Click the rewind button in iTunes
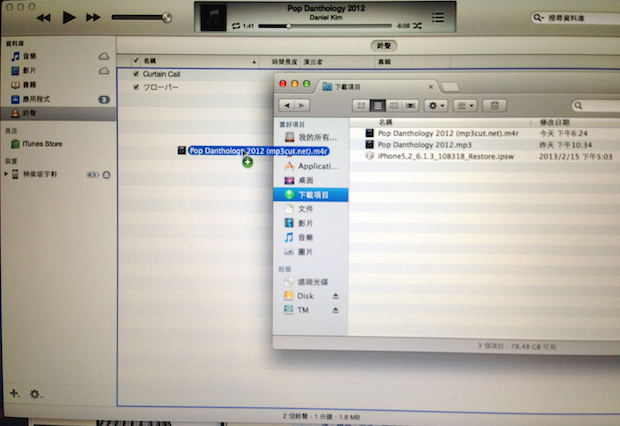This screenshot has width=620, height=426. [x=43, y=18]
